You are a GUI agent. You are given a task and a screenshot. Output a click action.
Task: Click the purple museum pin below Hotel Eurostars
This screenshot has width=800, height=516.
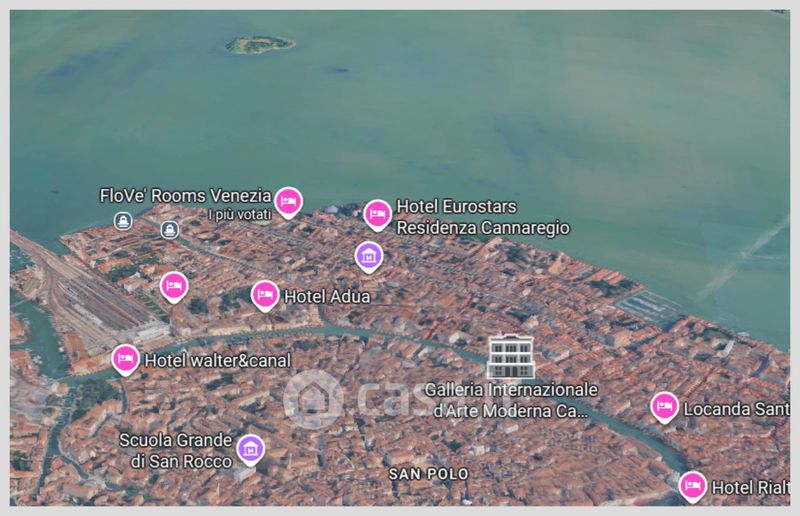click(x=370, y=256)
